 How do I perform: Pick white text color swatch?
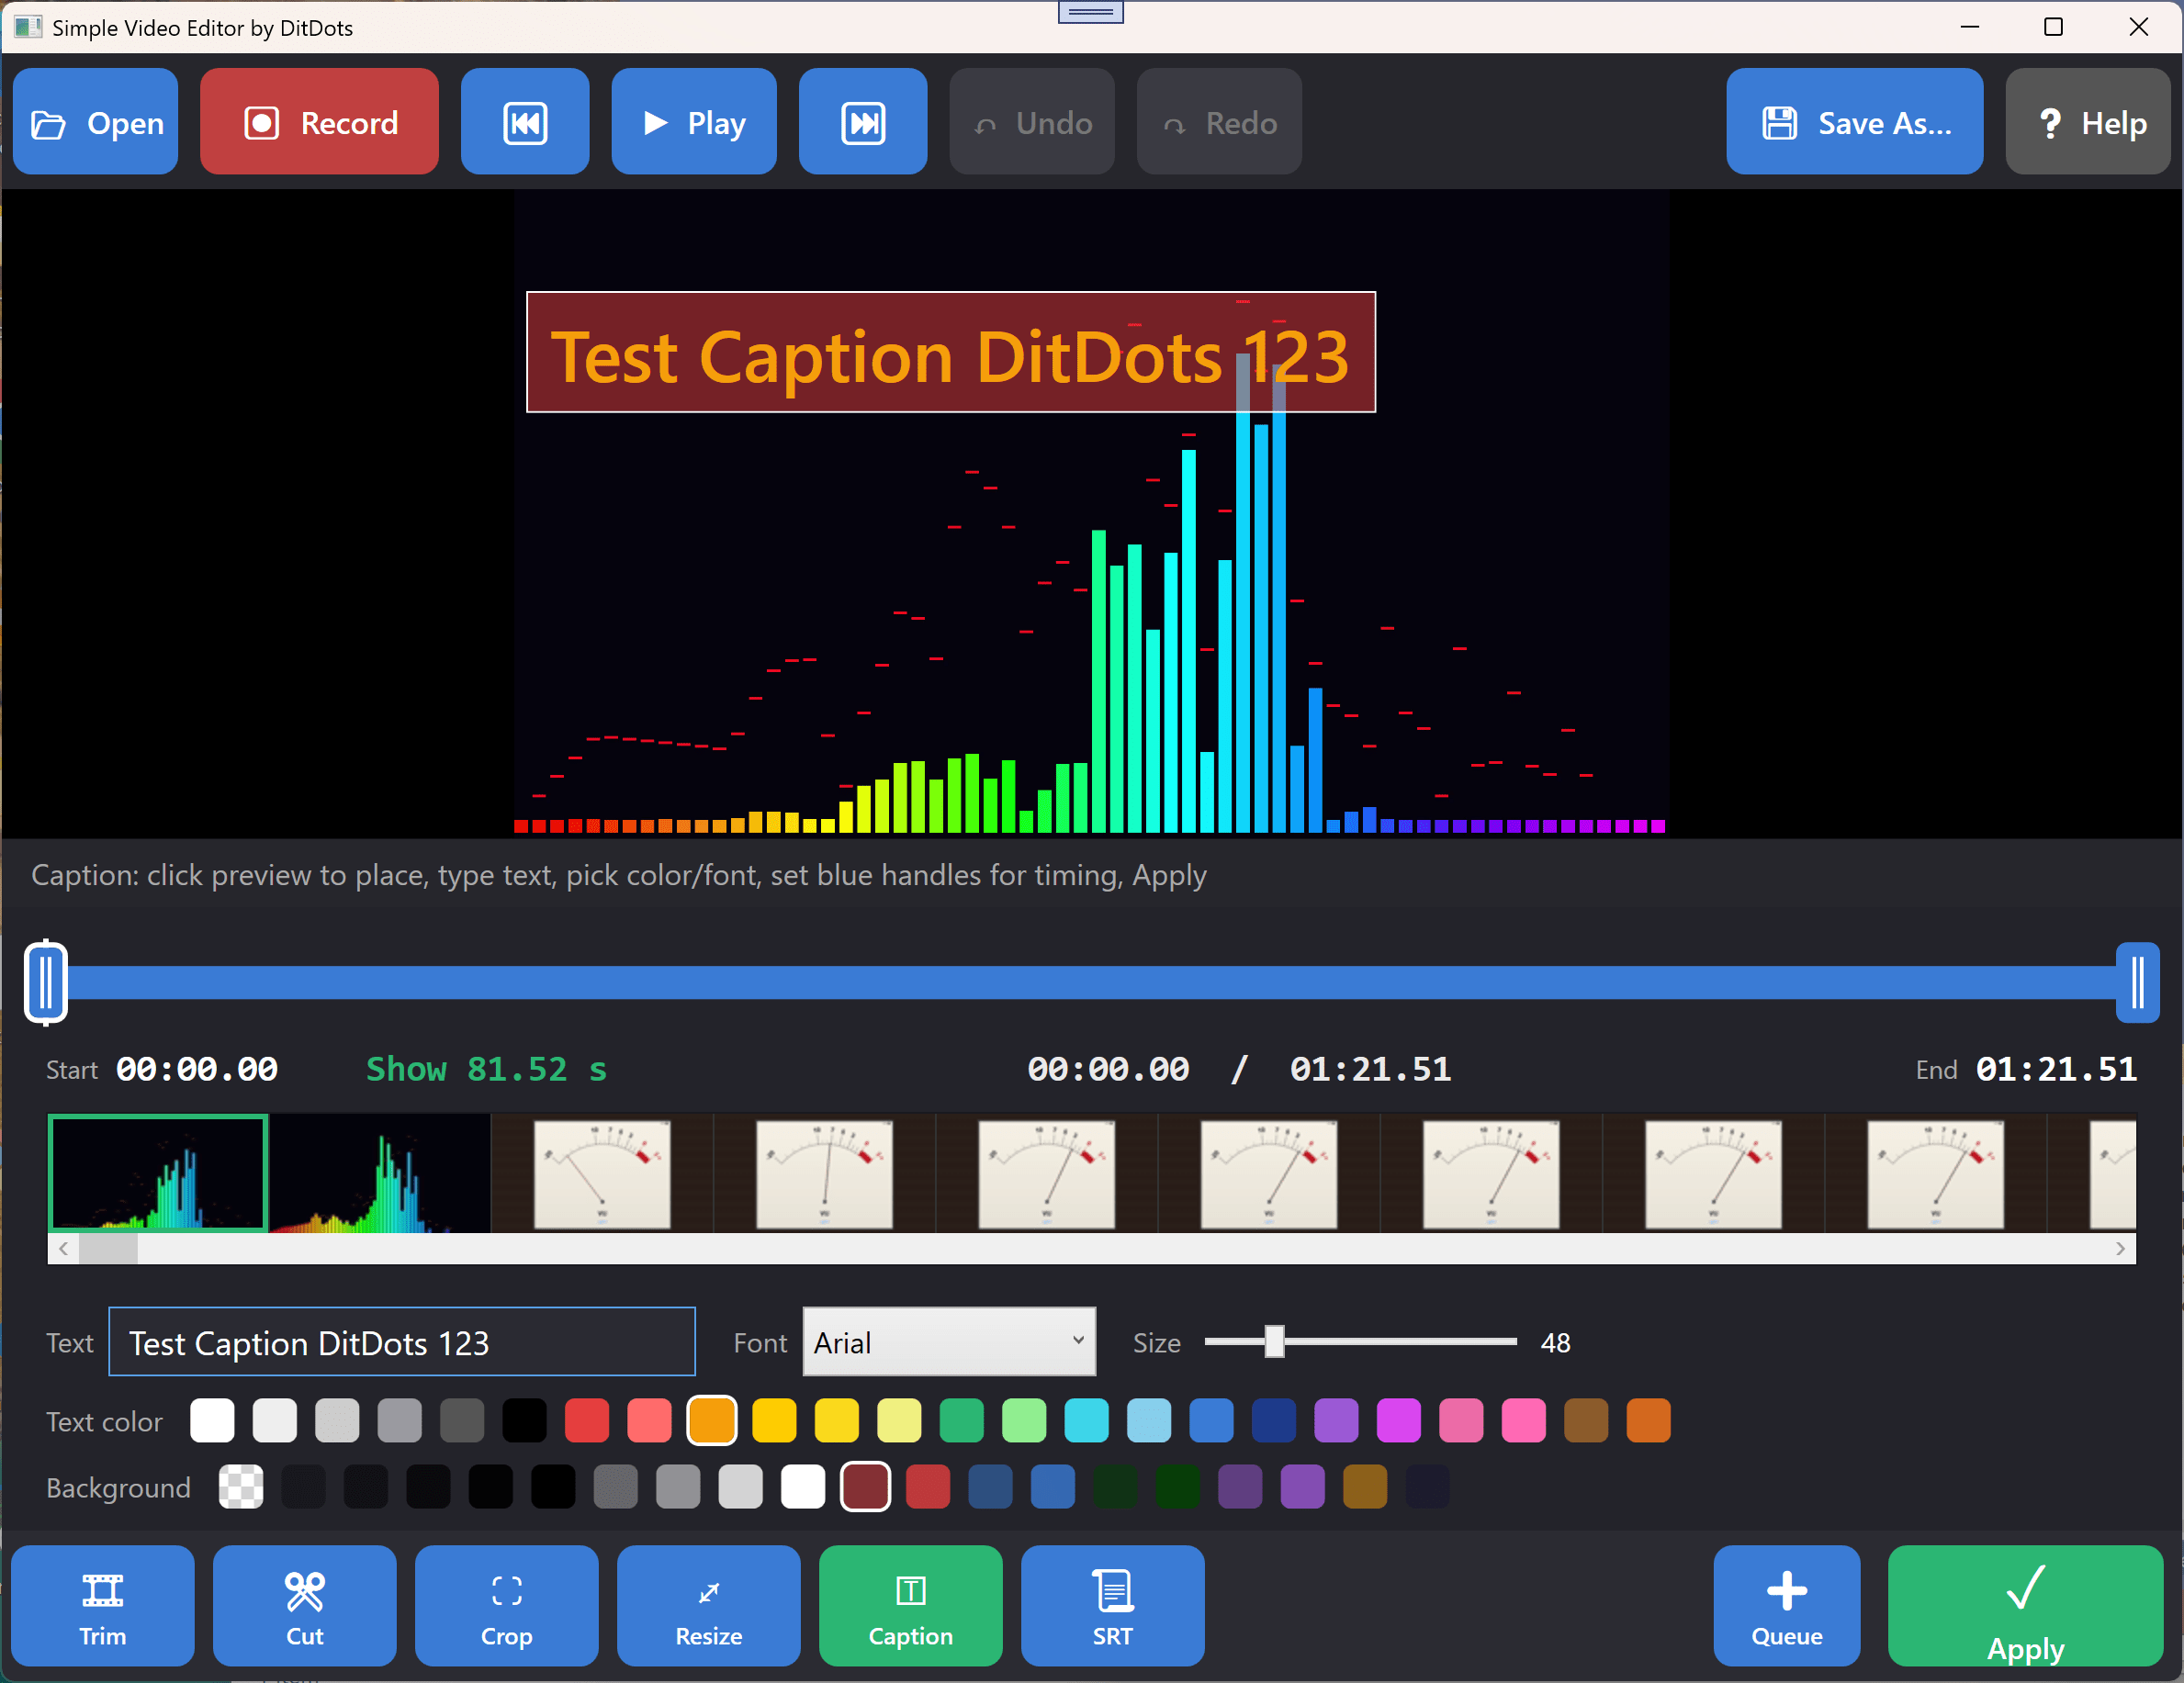pos(212,1421)
